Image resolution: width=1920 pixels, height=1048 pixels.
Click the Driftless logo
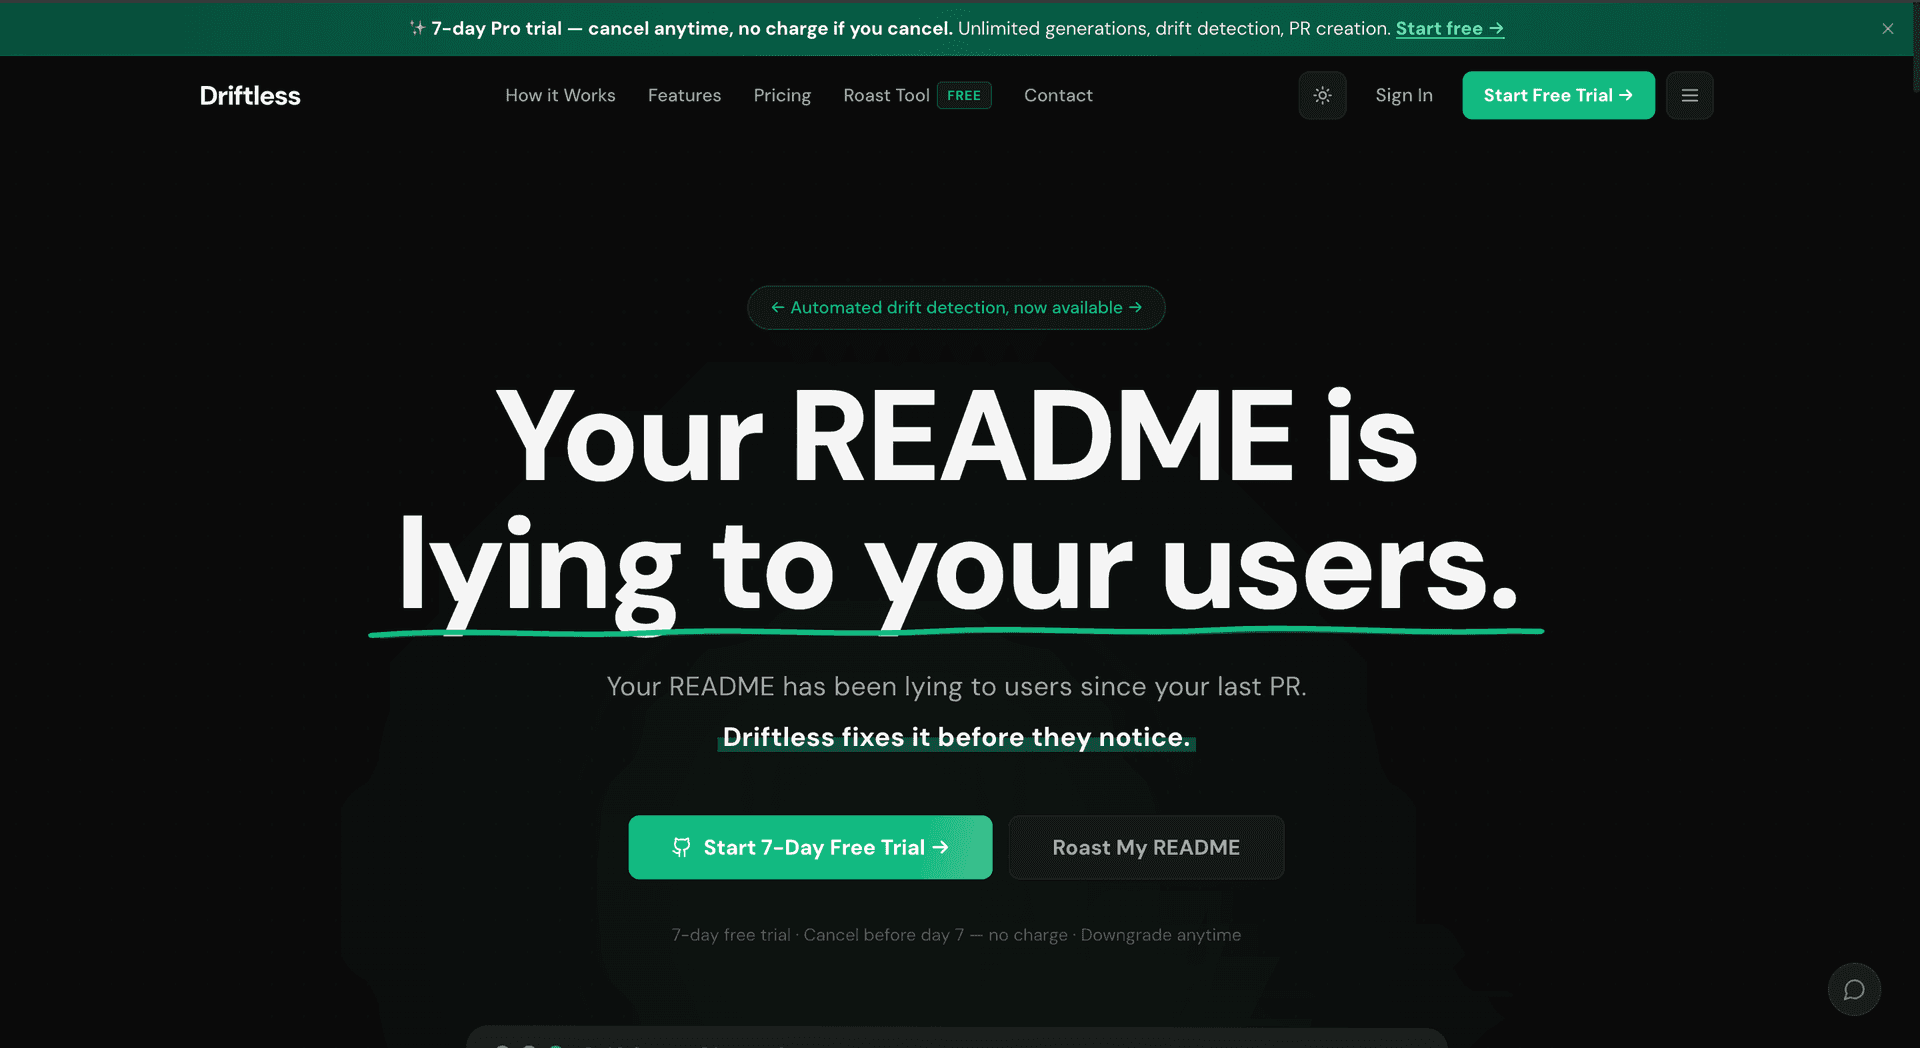click(x=250, y=95)
